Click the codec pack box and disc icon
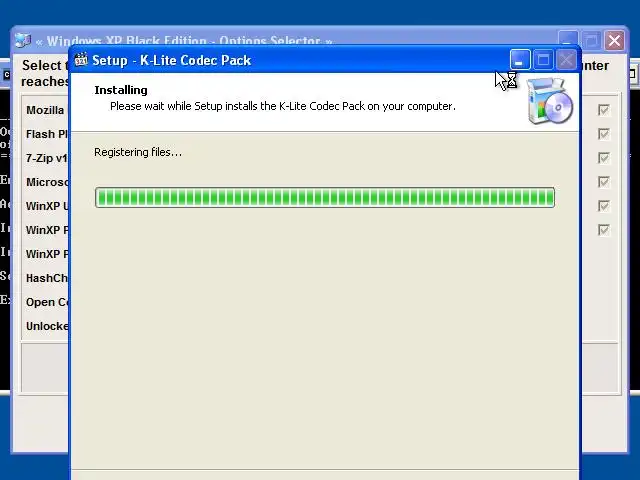This screenshot has height=480, width=640. pos(550,100)
